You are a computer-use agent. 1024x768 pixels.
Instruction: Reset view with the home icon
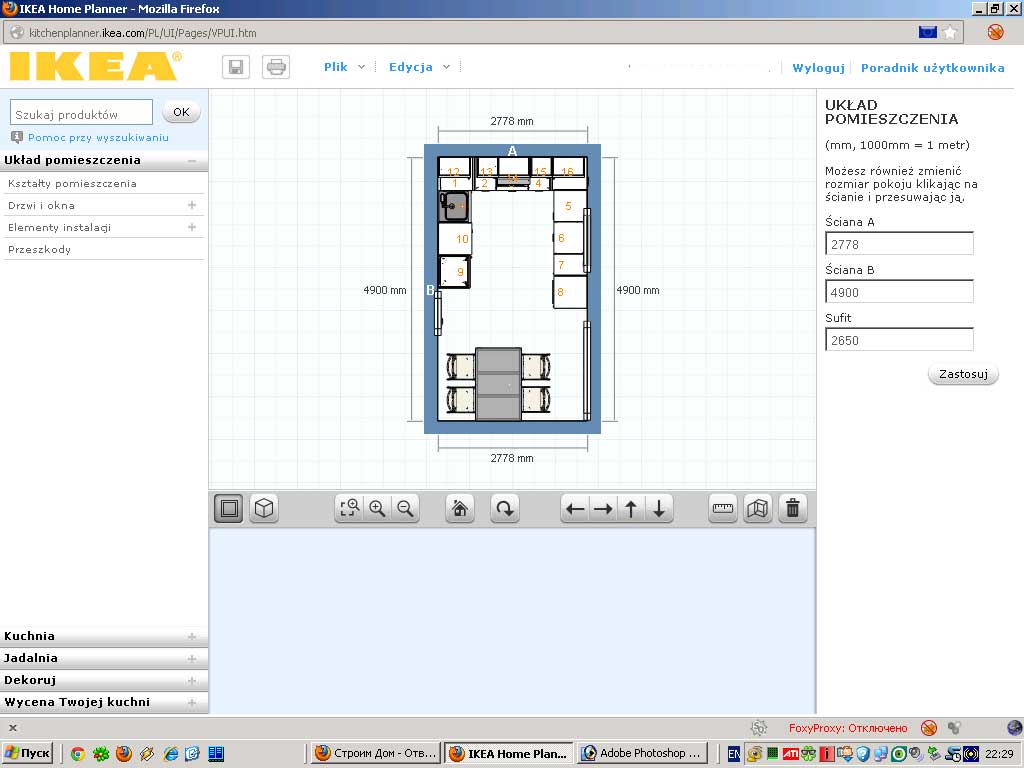(x=460, y=508)
